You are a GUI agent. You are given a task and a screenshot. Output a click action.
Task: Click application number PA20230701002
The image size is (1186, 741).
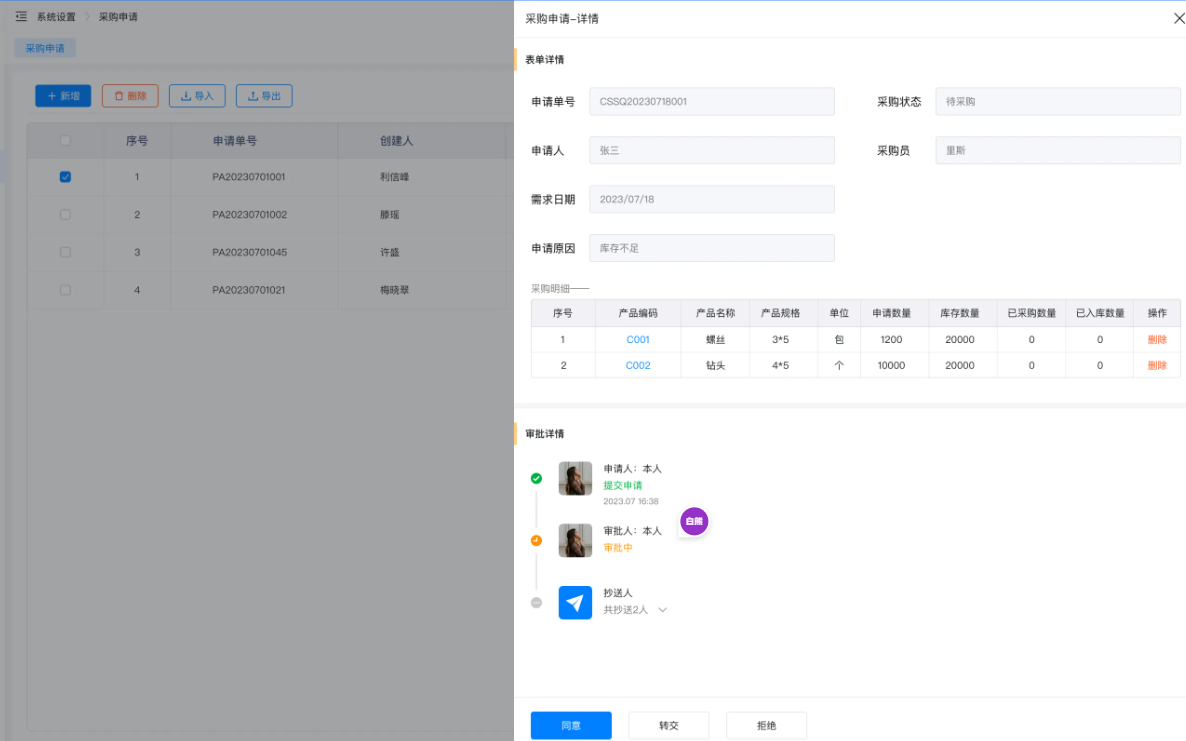click(250, 215)
